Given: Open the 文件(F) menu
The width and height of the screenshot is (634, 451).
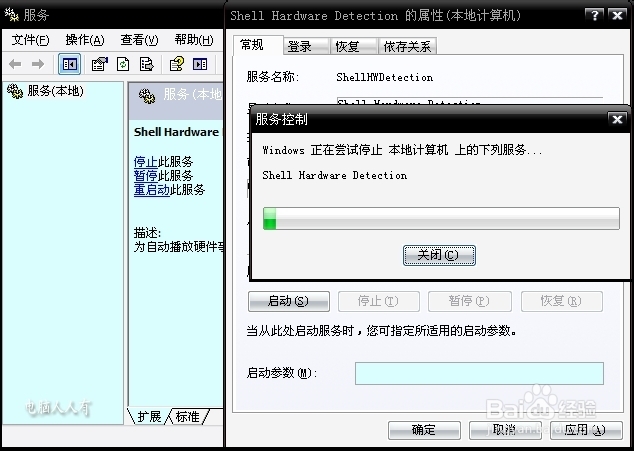Looking at the screenshot, I should (30, 40).
